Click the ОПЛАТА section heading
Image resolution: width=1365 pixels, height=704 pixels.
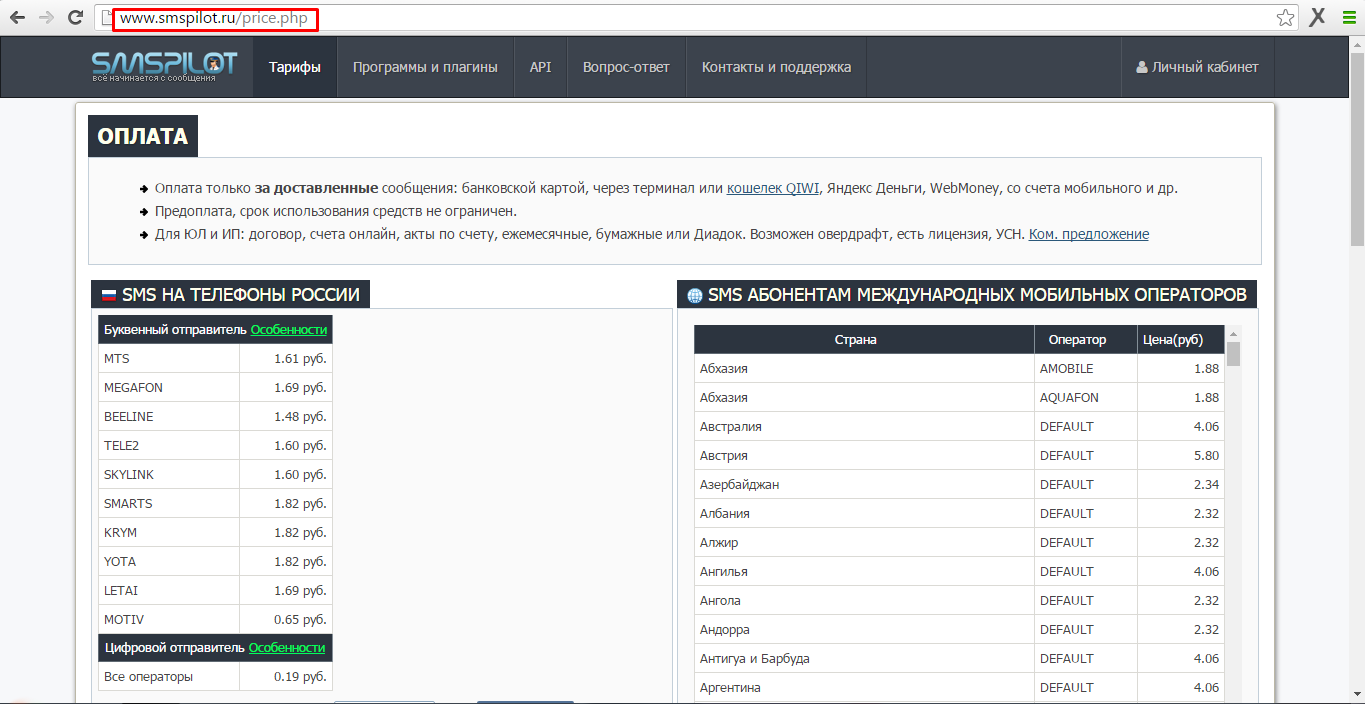(x=143, y=137)
